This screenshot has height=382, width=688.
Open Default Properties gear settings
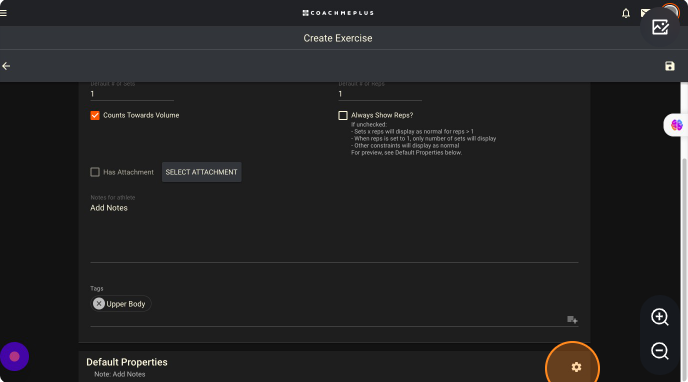coord(576,367)
